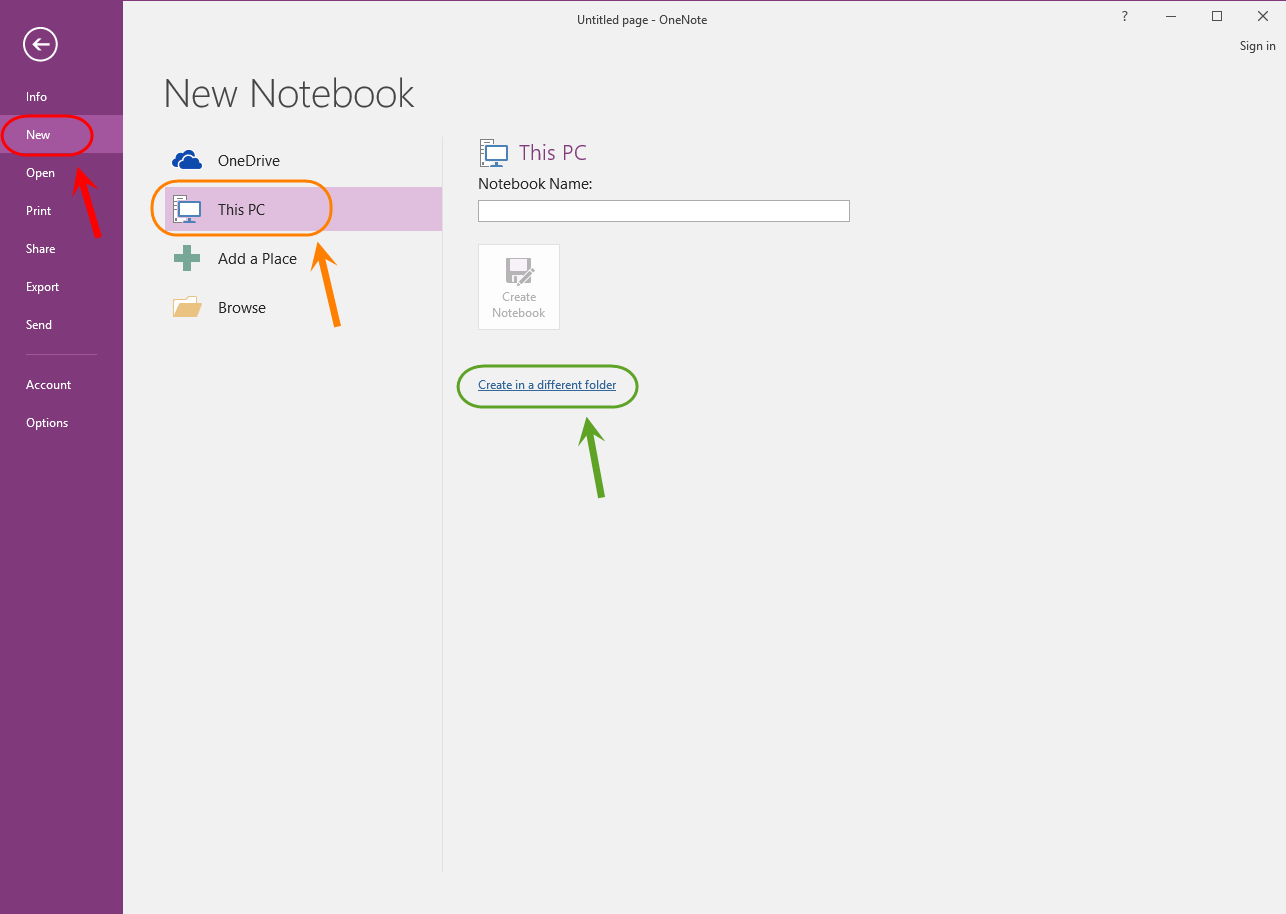Minimize the OneNote window
This screenshot has width=1286, height=914.
tap(1171, 16)
